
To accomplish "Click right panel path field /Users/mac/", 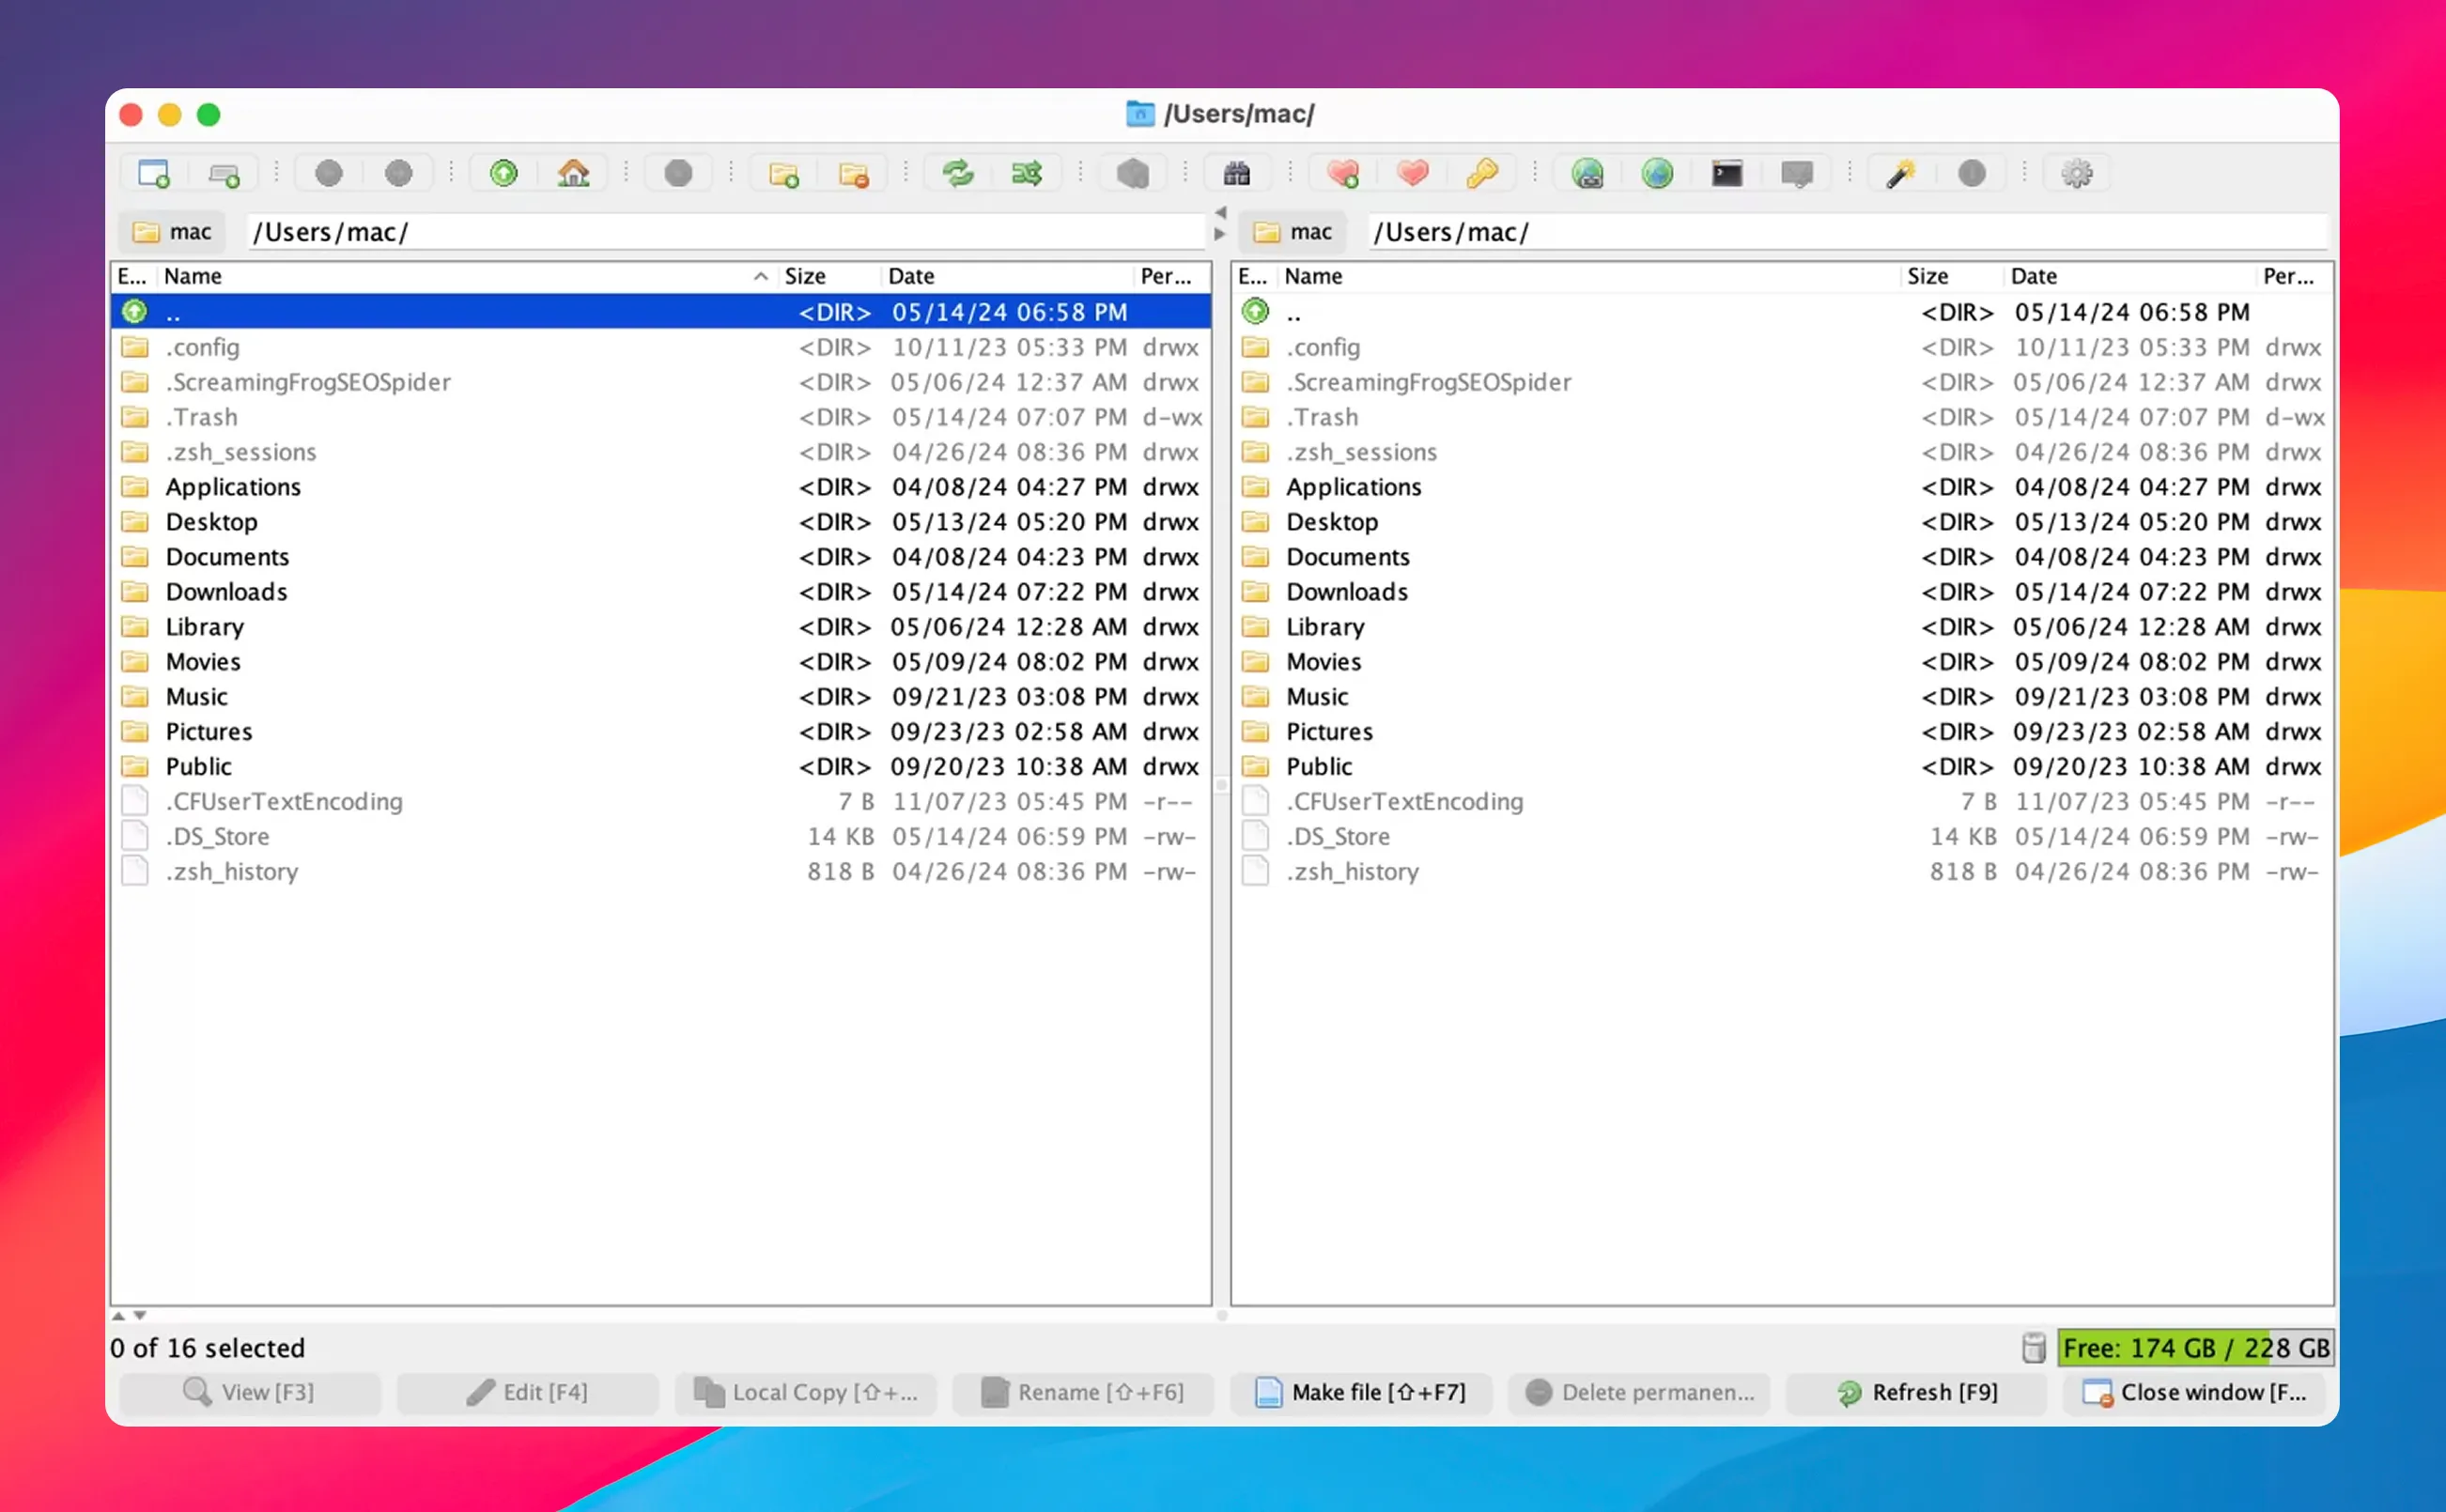I will 1848,232.
